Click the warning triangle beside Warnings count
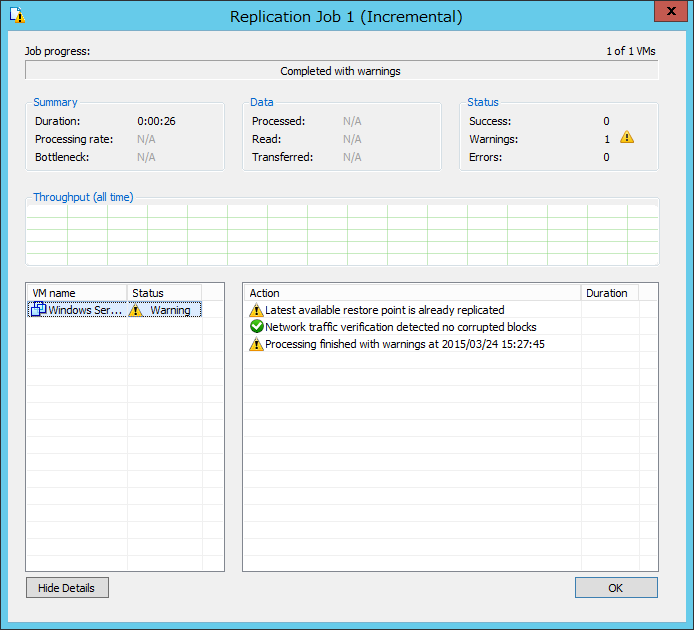 (x=627, y=137)
